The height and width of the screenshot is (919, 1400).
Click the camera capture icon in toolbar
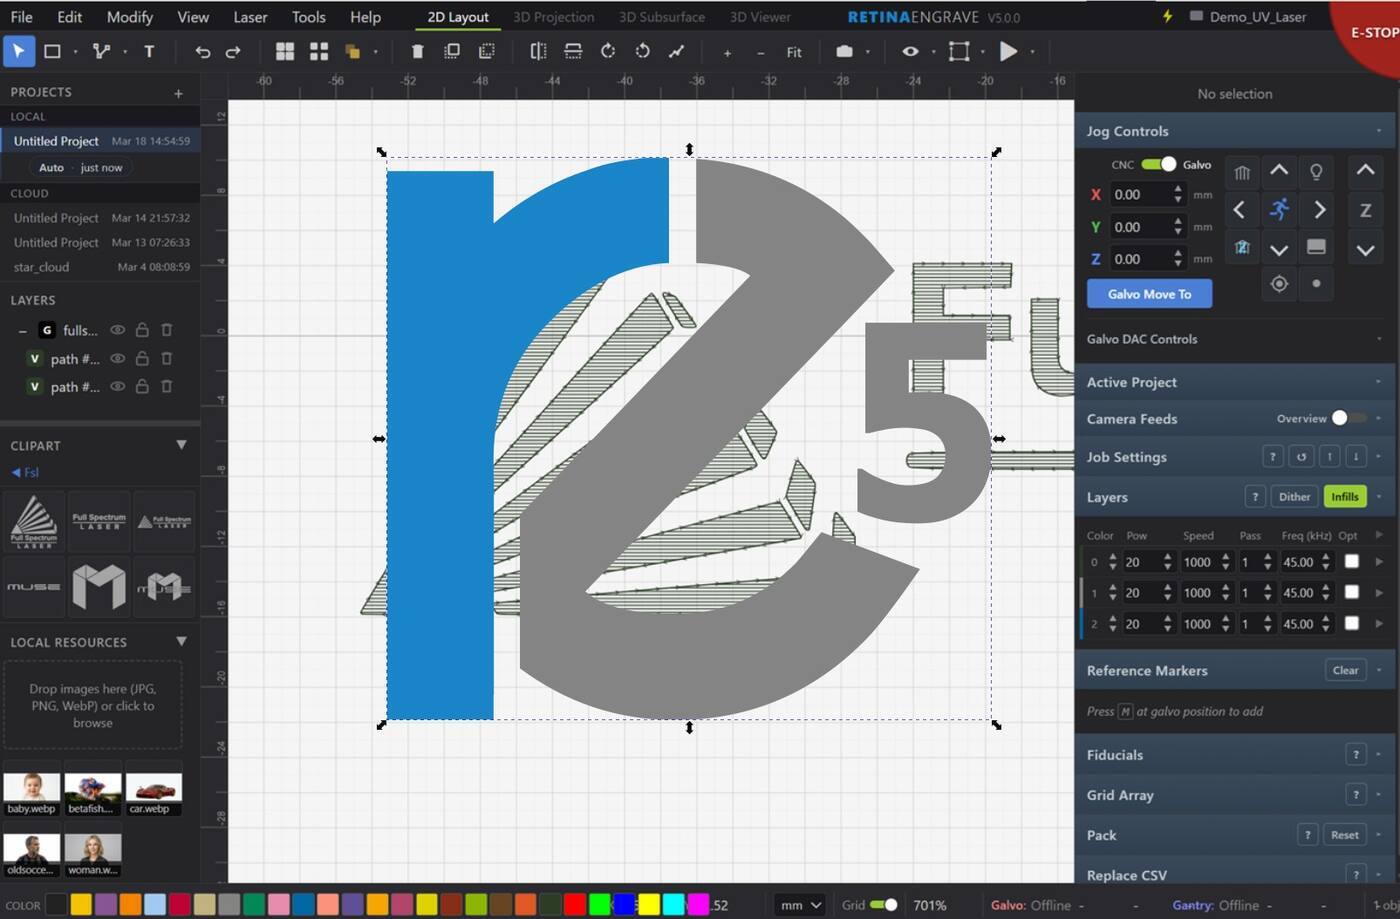(844, 52)
